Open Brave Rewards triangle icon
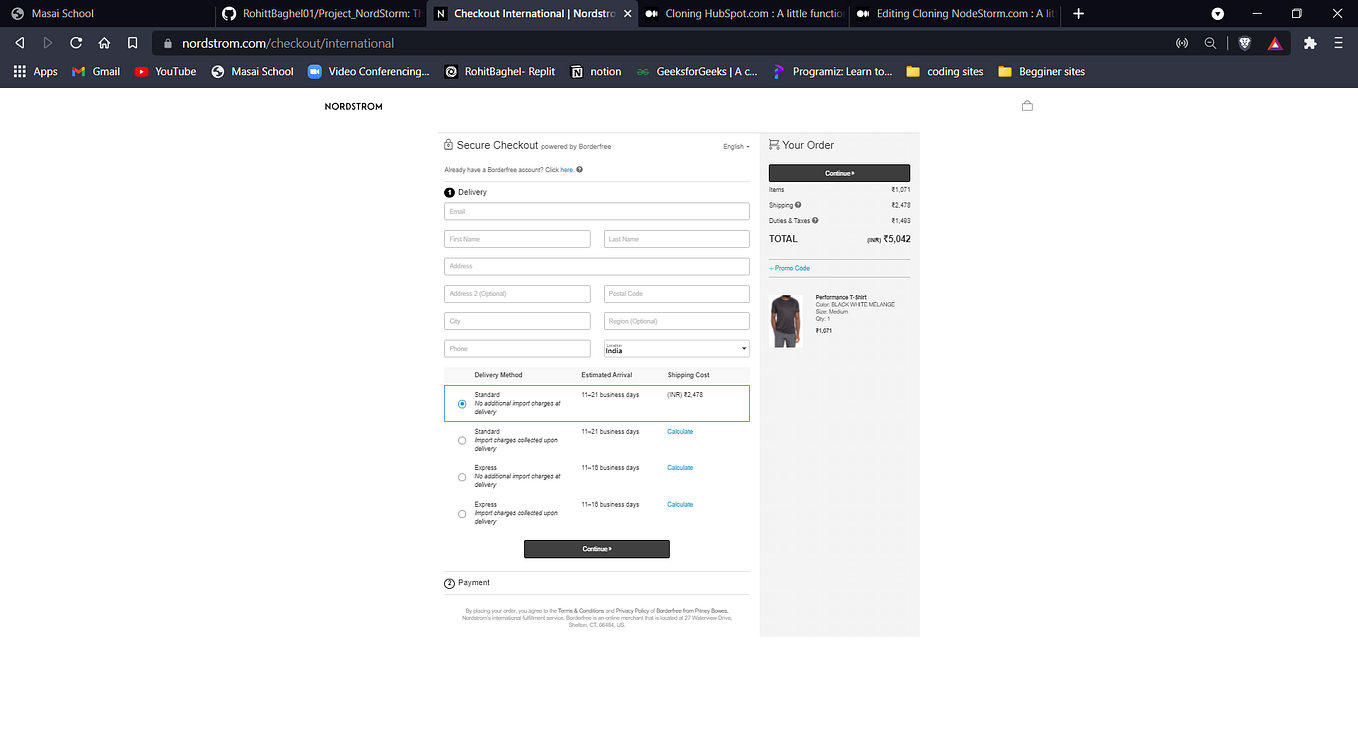The height and width of the screenshot is (729, 1358). (x=1274, y=43)
